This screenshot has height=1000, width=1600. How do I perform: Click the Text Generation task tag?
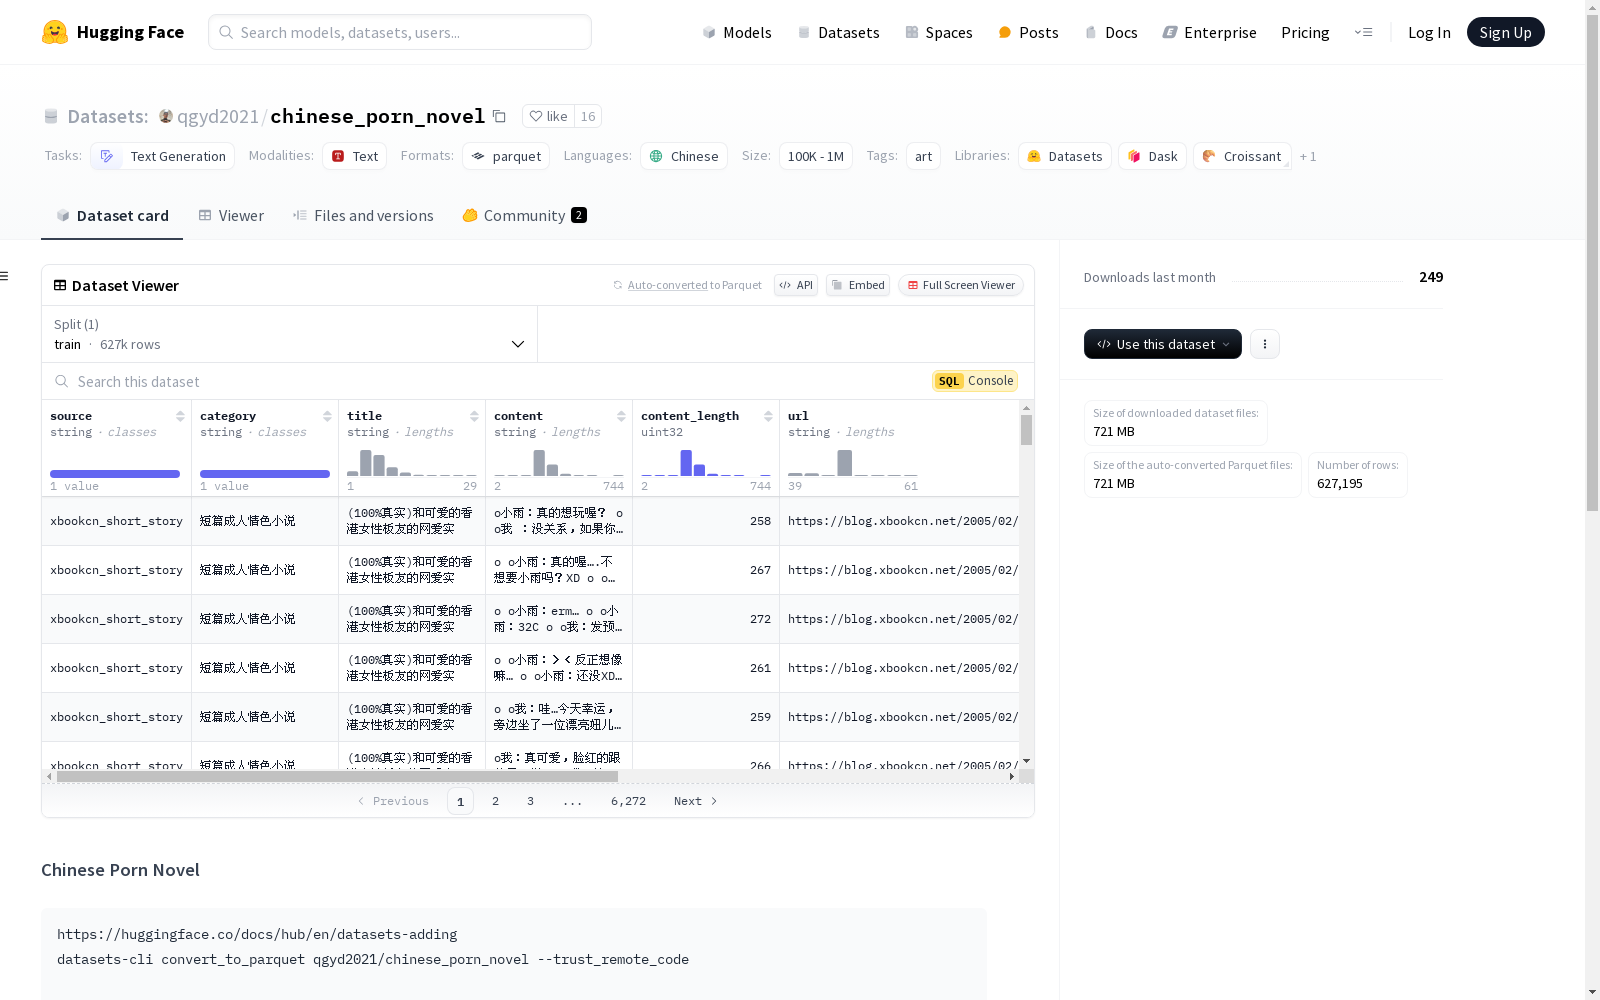(x=163, y=156)
